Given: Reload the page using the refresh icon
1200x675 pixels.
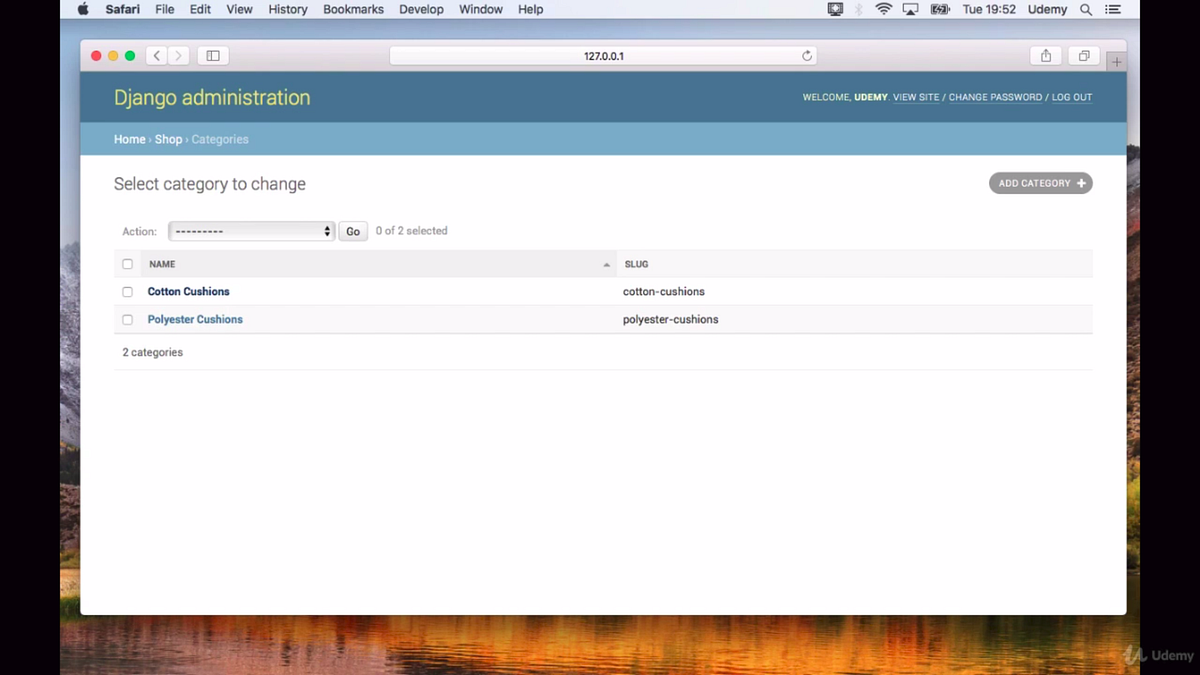Looking at the screenshot, I should 807,55.
